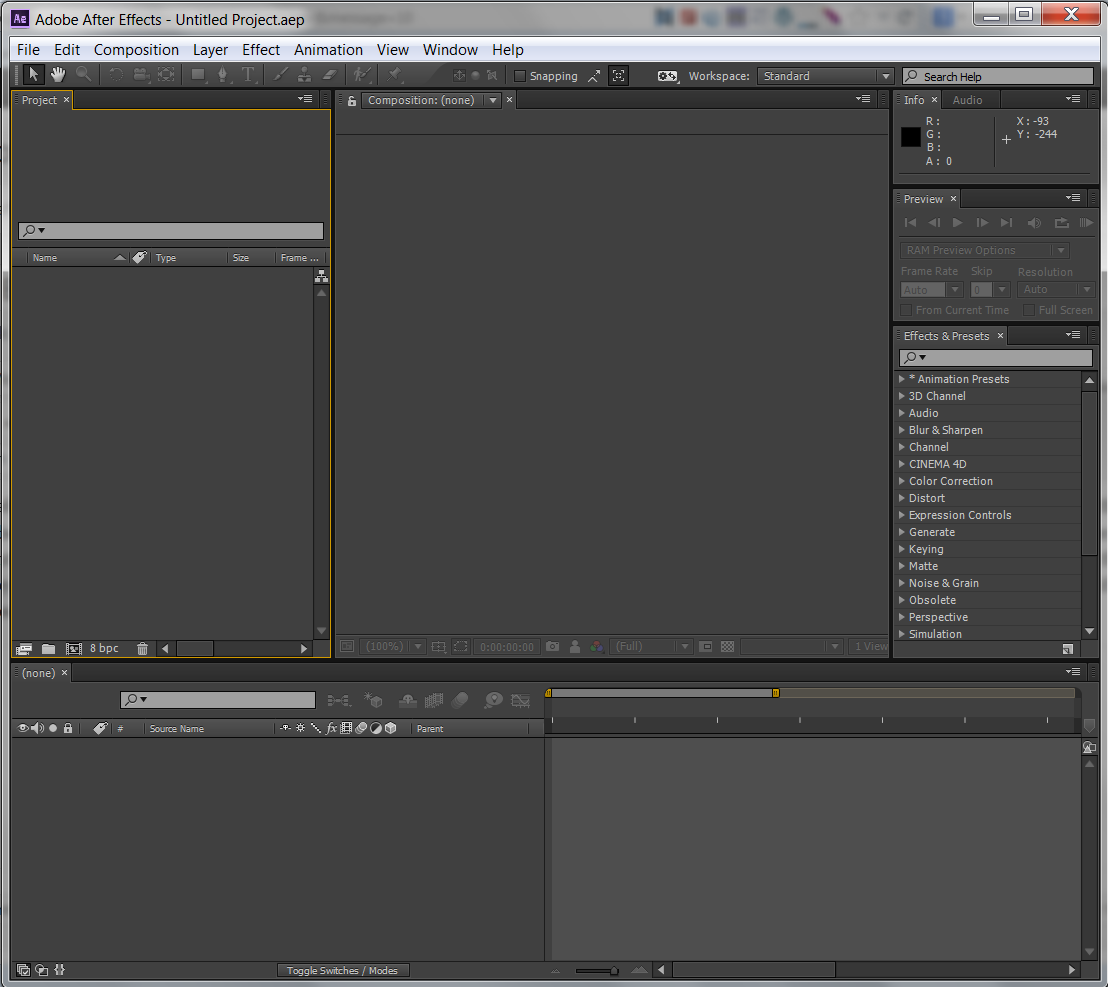1108x987 pixels.
Task: Select the Eraser tool
Action: tap(329, 74)
